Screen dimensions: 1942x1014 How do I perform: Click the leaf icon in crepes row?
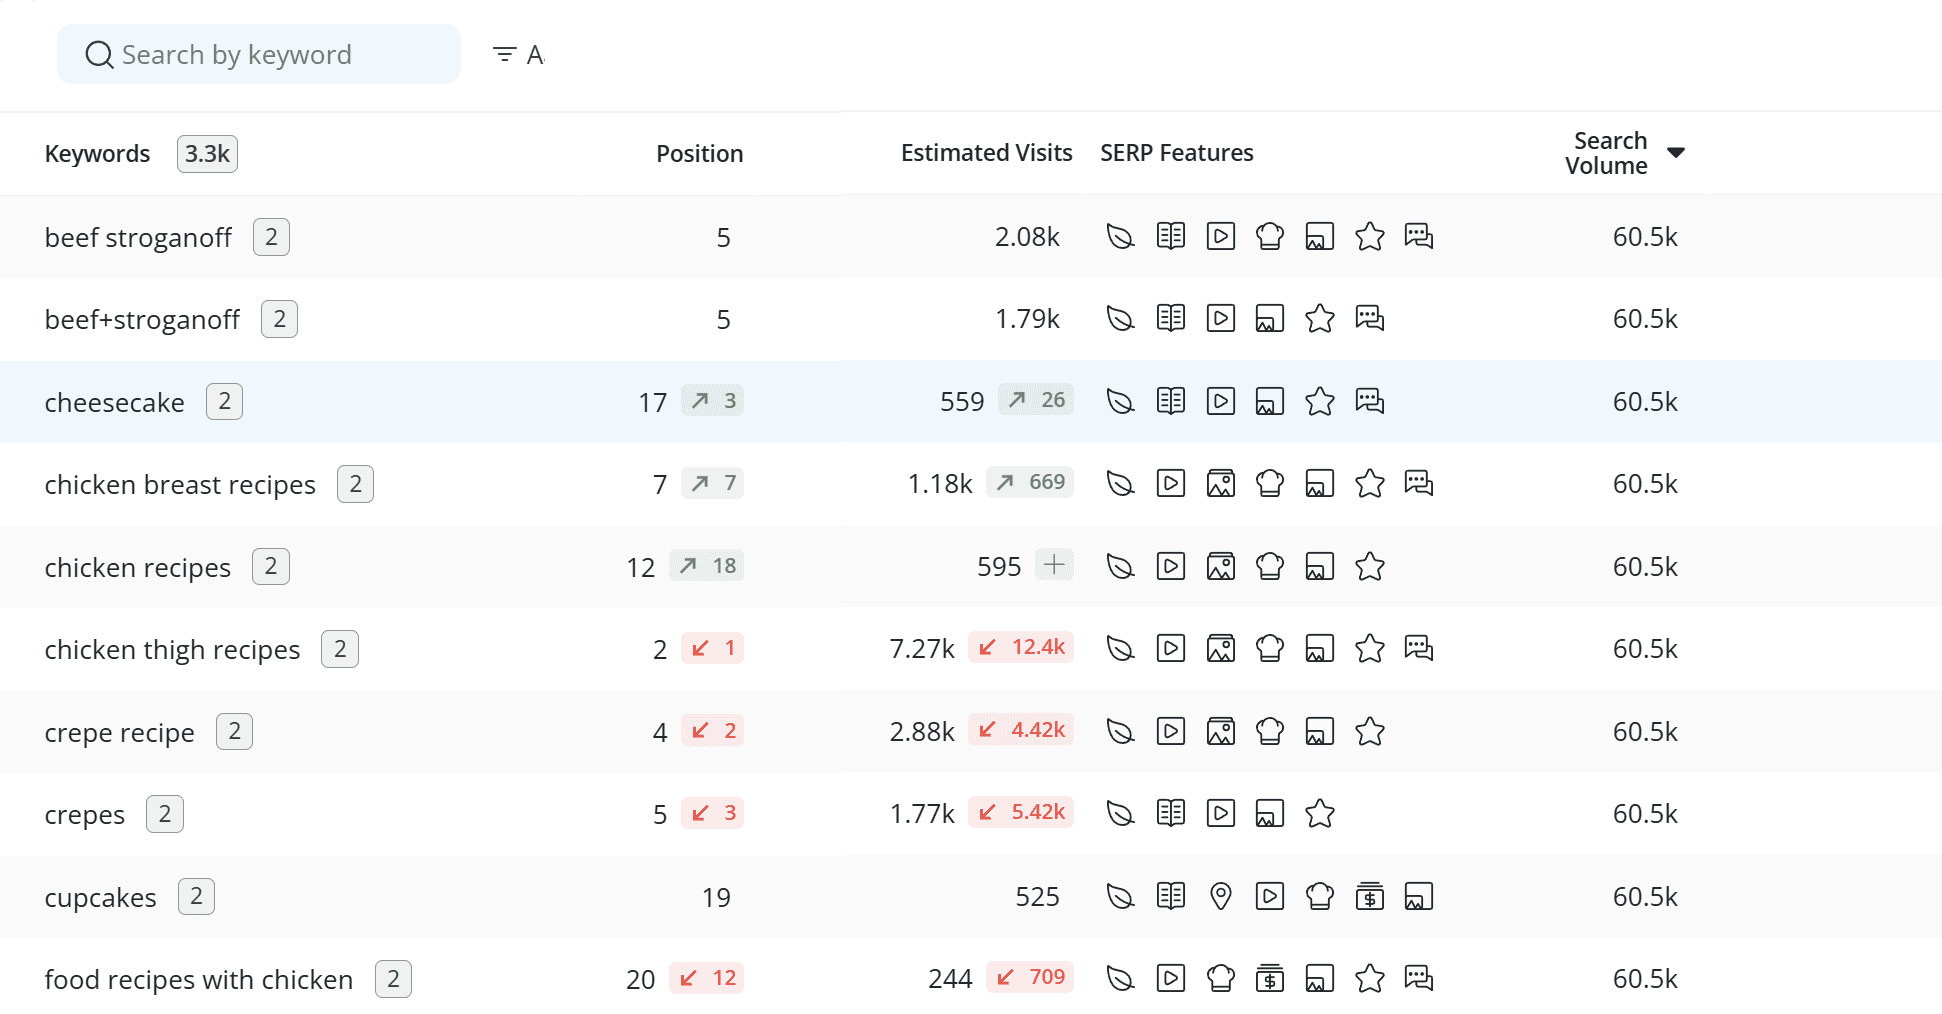[x=1120, y=813]
